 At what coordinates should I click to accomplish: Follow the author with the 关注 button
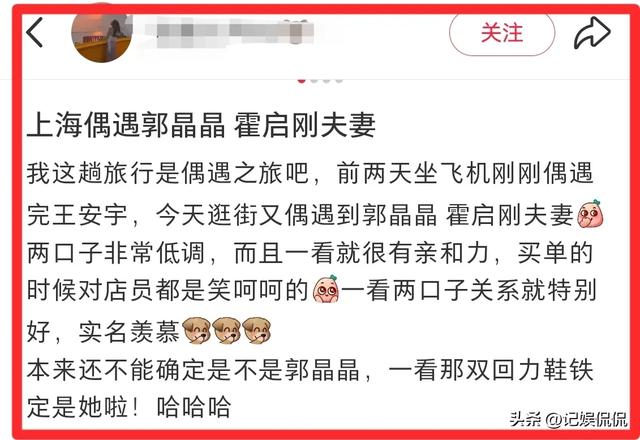pyautogui.click(x=502, y=33)
